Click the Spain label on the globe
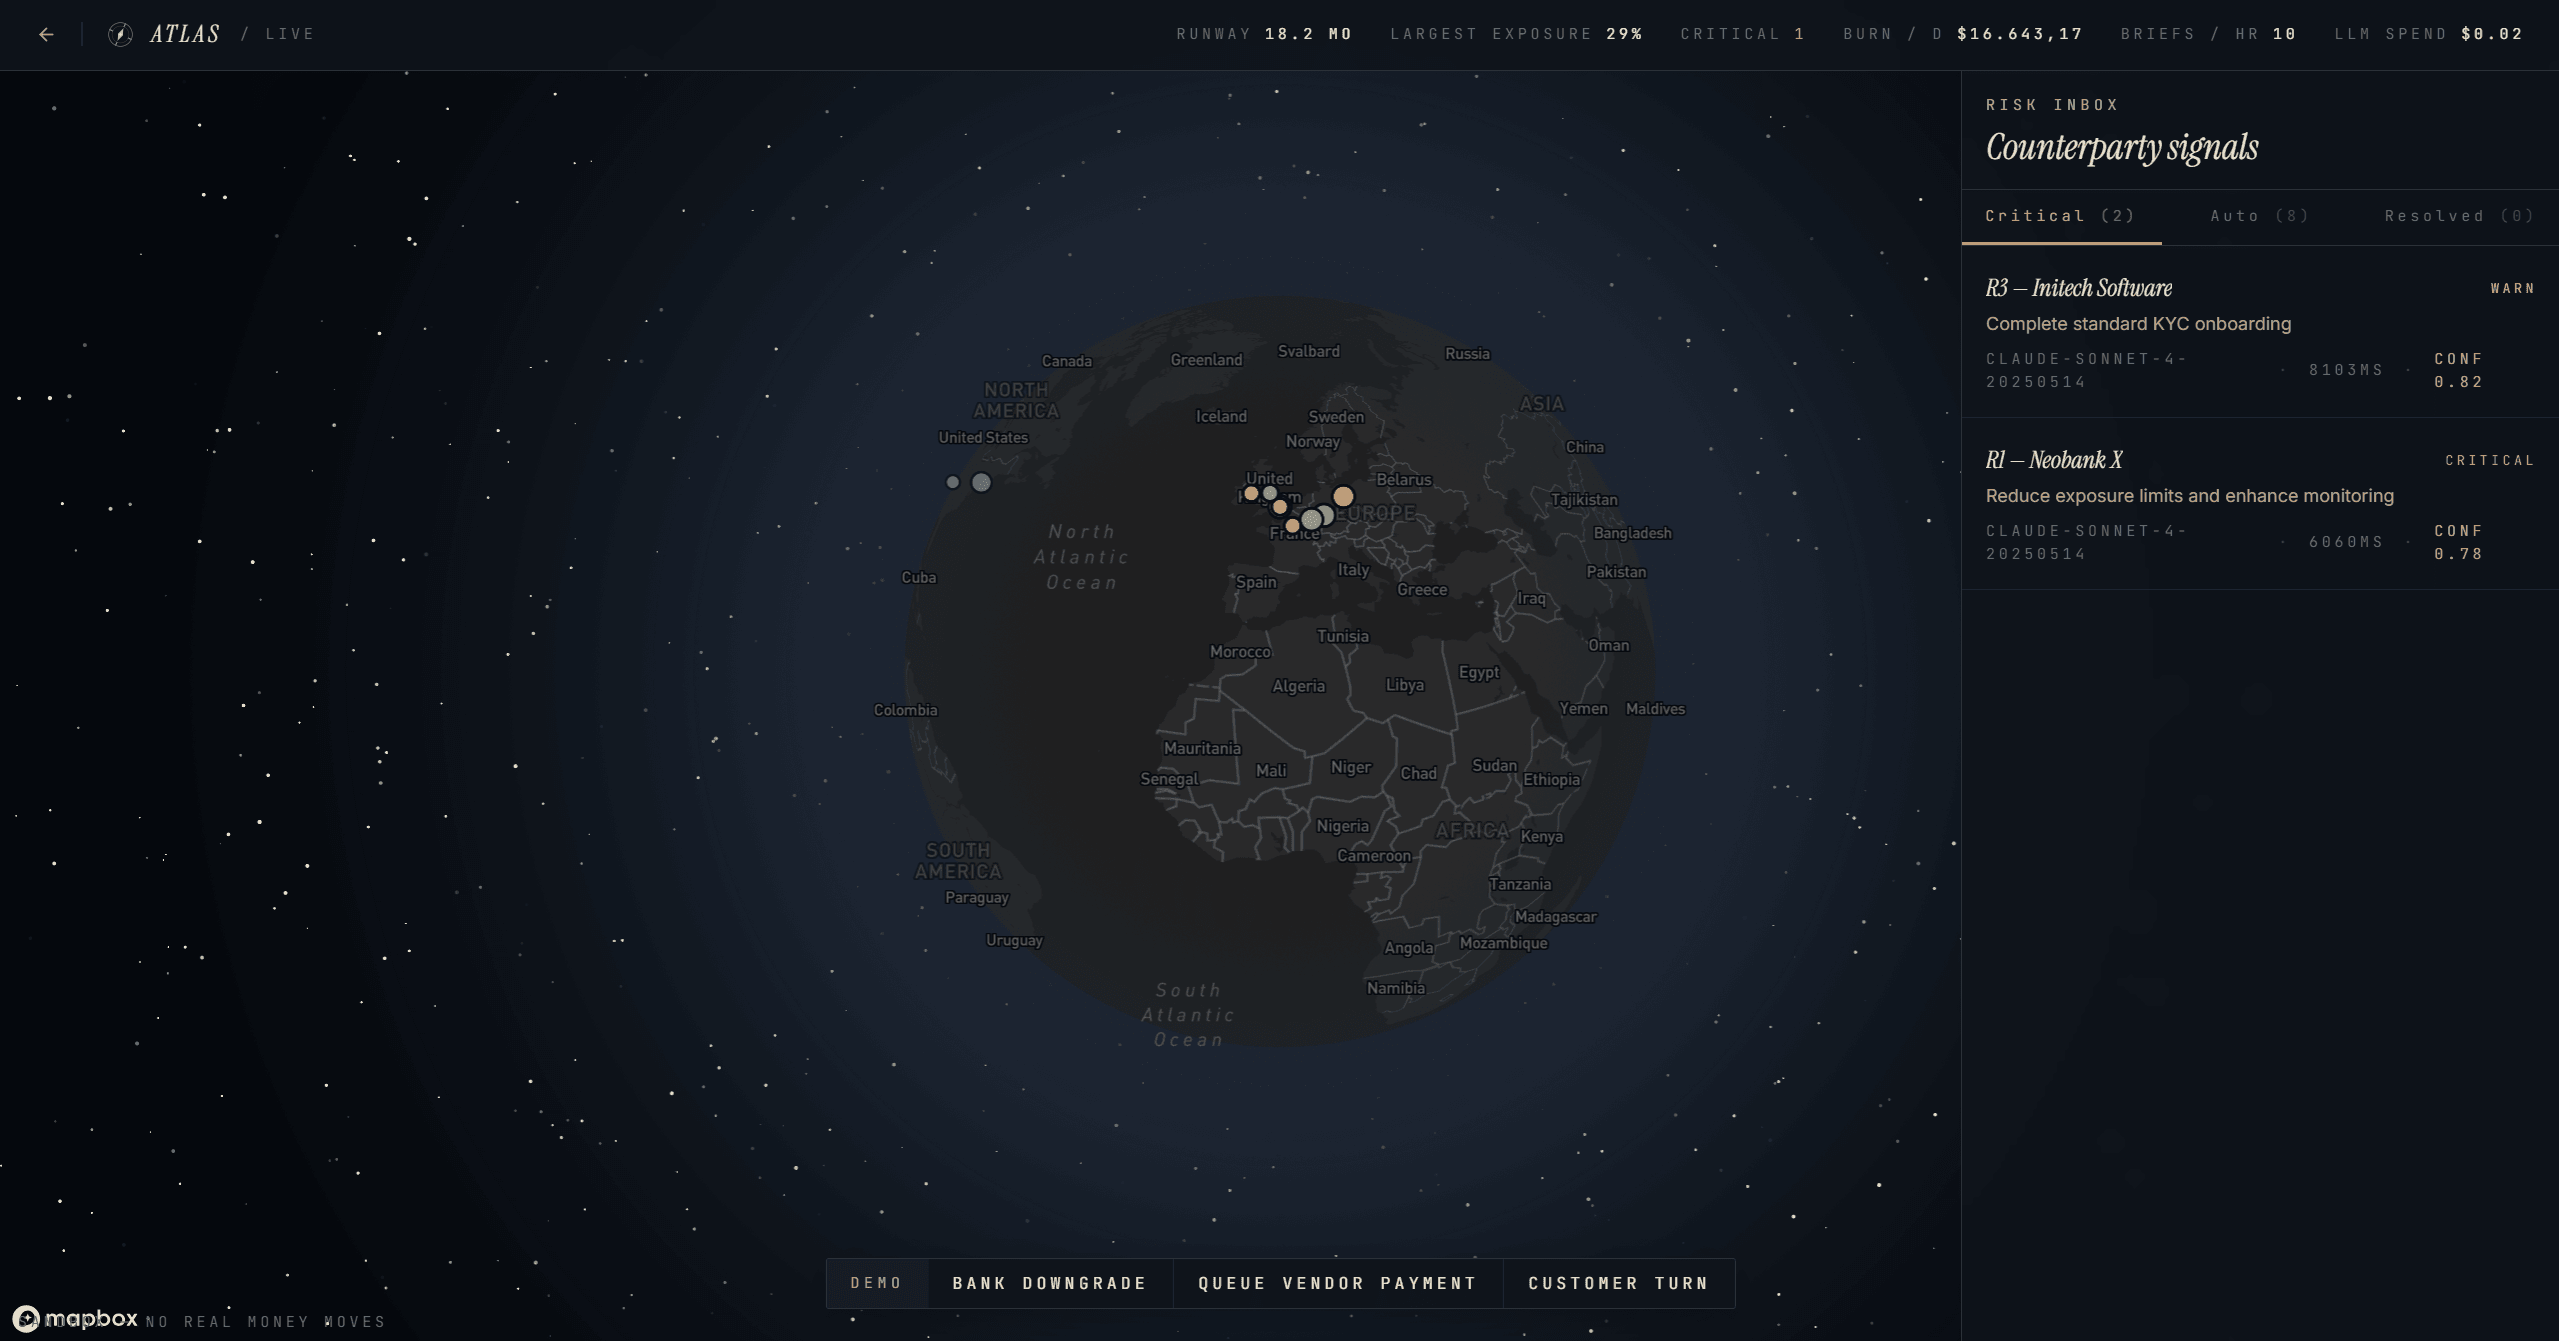Screen dimensions: 2559x1341 click(x=1256, y=582)
